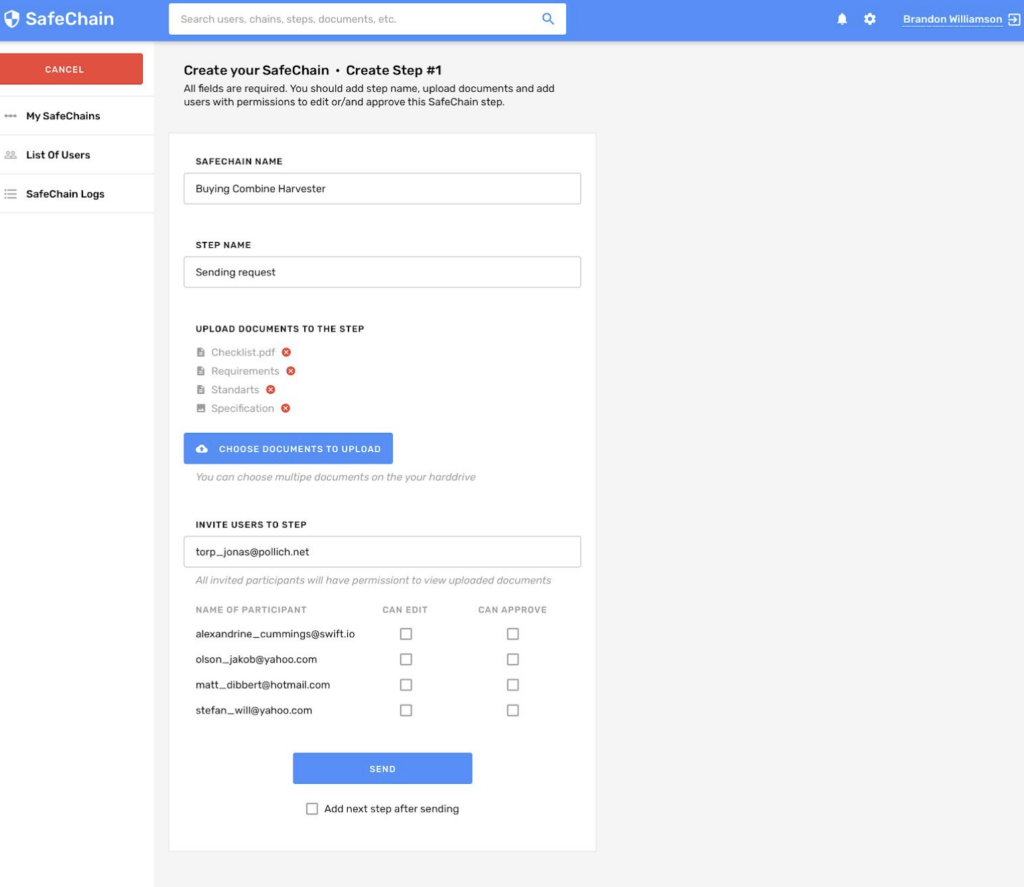Delete Specification with the red remove icon
1024x887 pixels.
pyautogui.click(x=285, y=408)
